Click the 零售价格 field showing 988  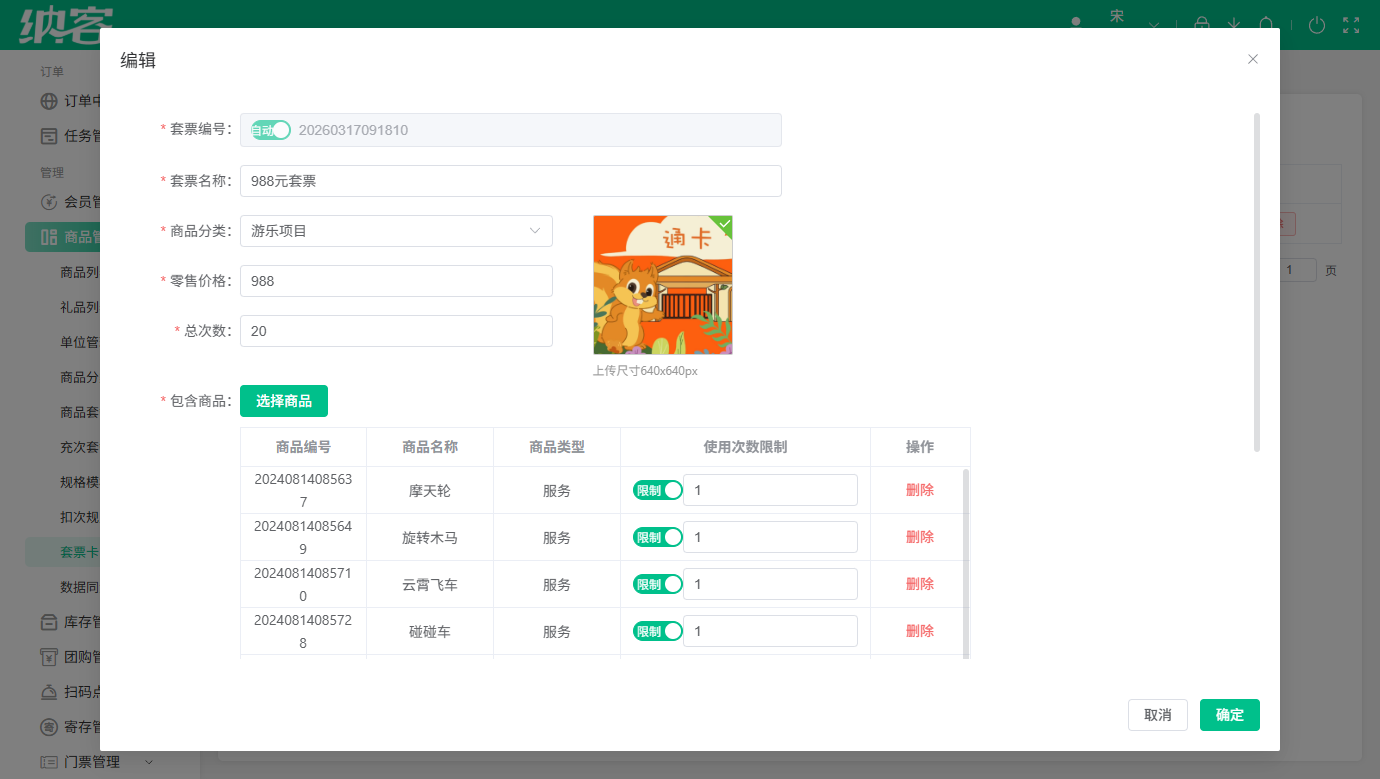(396, 281)
